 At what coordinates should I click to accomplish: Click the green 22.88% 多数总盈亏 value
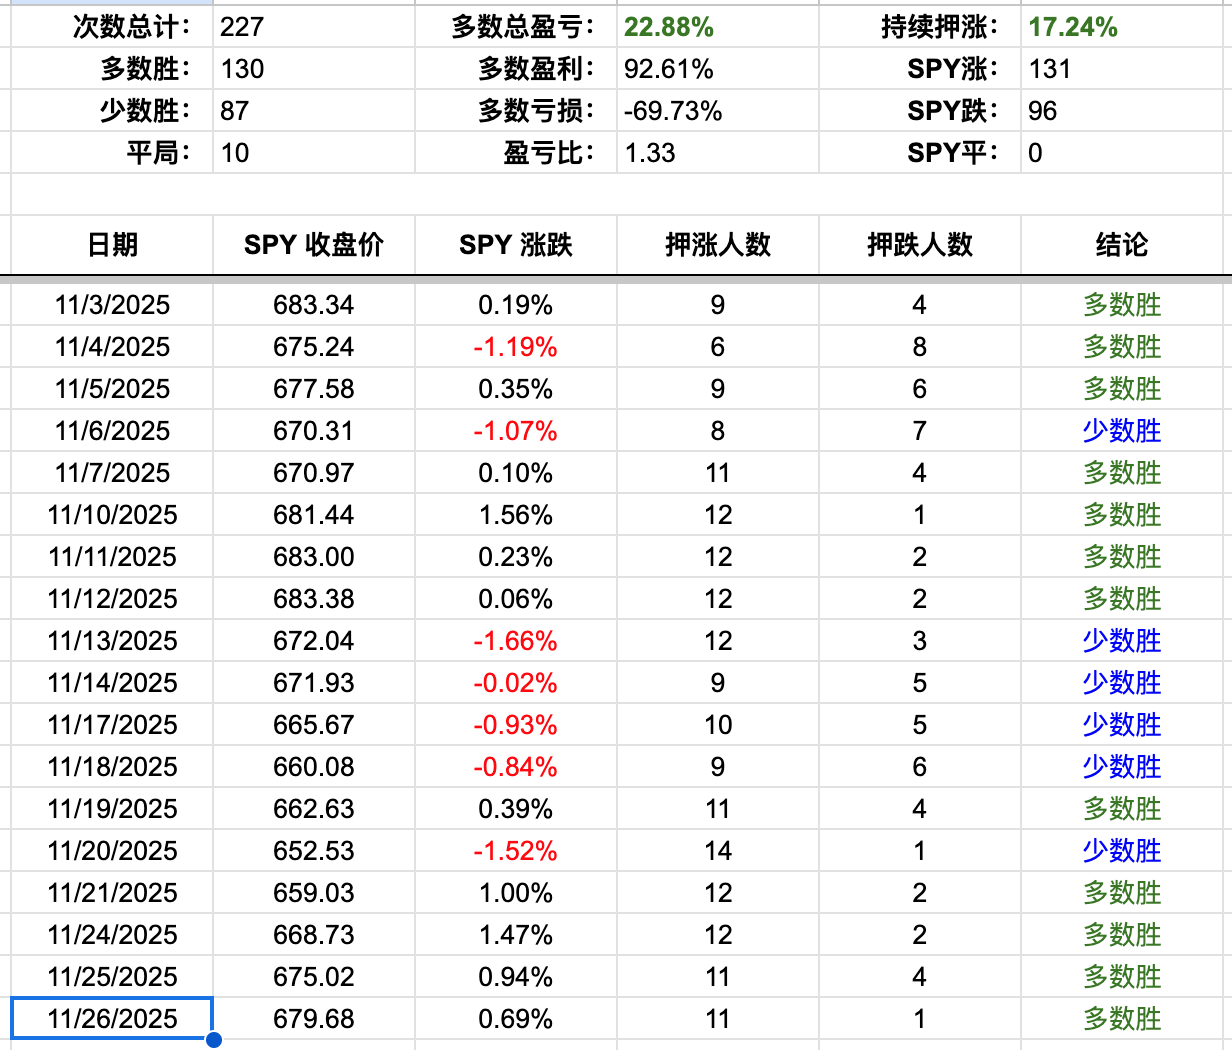tap(668, 27)
